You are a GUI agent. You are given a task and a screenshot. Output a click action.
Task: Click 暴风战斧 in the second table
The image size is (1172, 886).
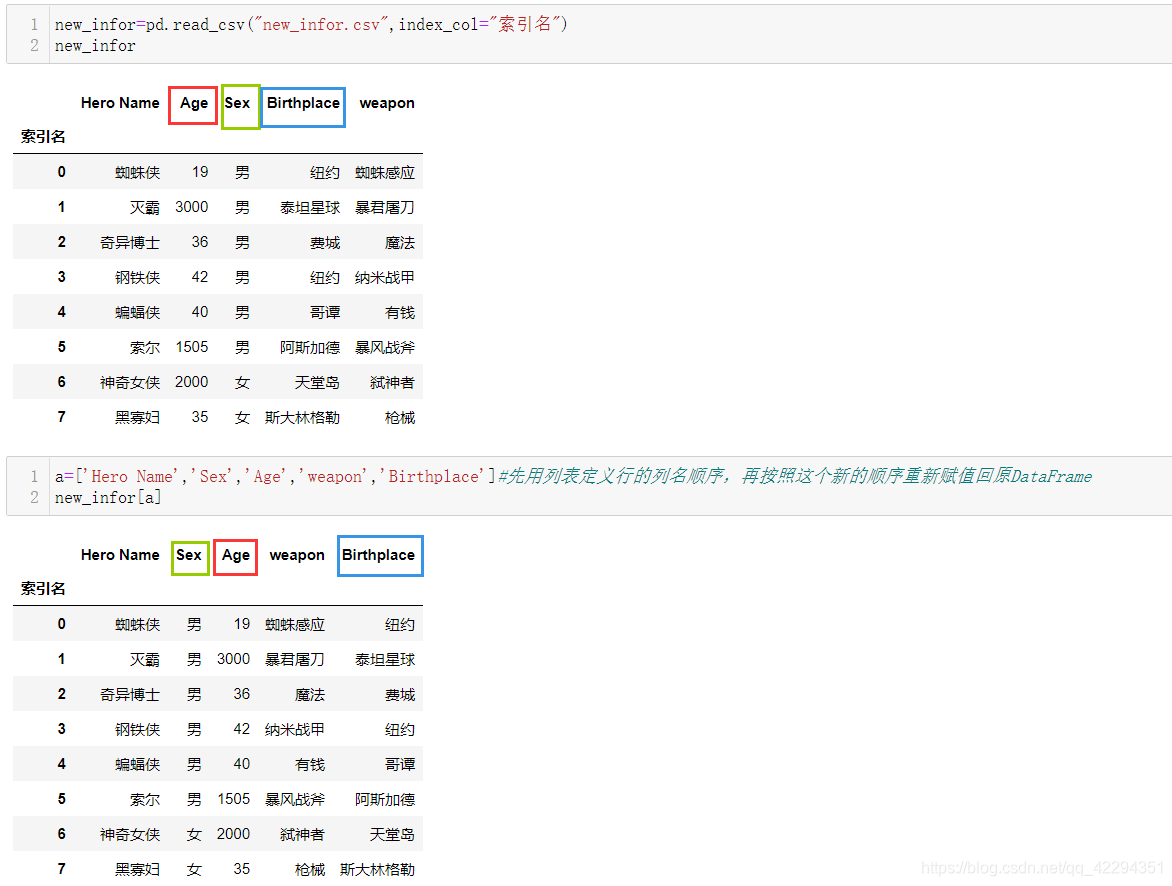pos(295,799)
